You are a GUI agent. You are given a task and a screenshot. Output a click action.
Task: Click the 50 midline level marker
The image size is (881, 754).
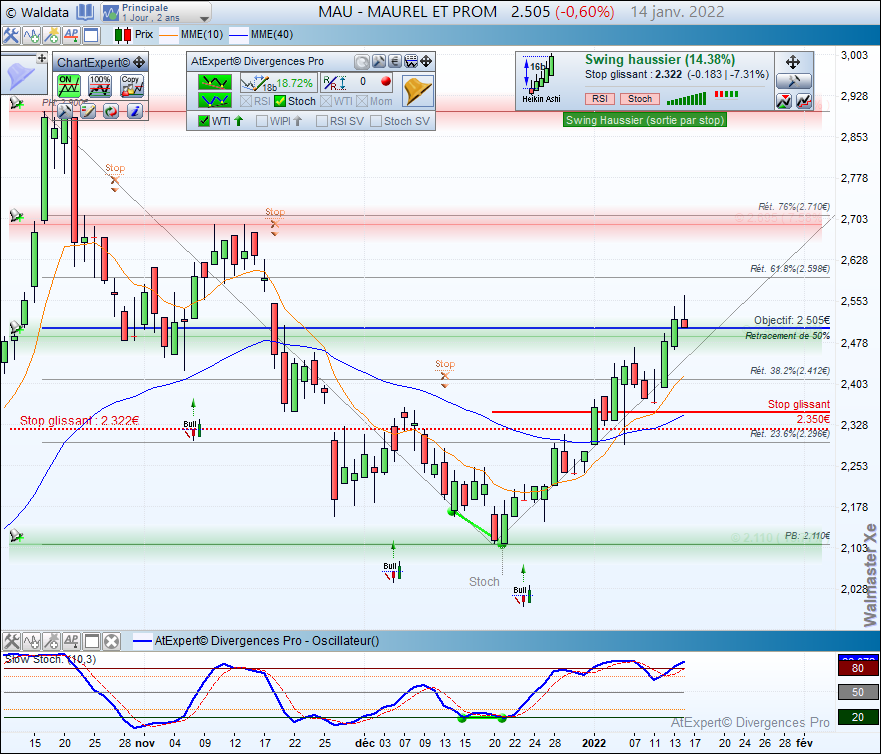[x=857, y=692]
